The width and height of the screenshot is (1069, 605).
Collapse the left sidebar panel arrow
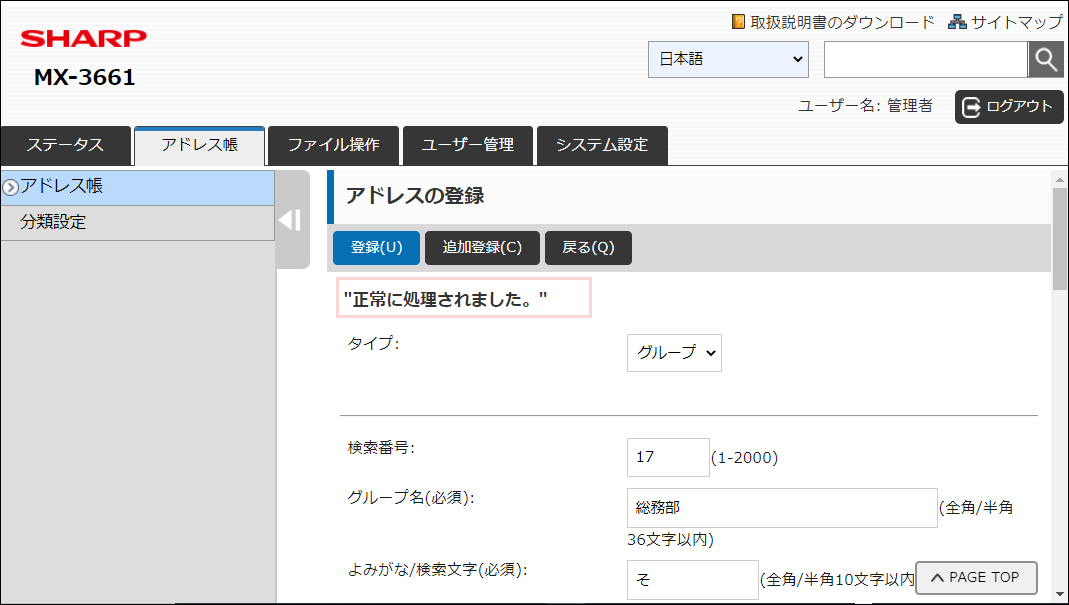[x=290, y=220]
